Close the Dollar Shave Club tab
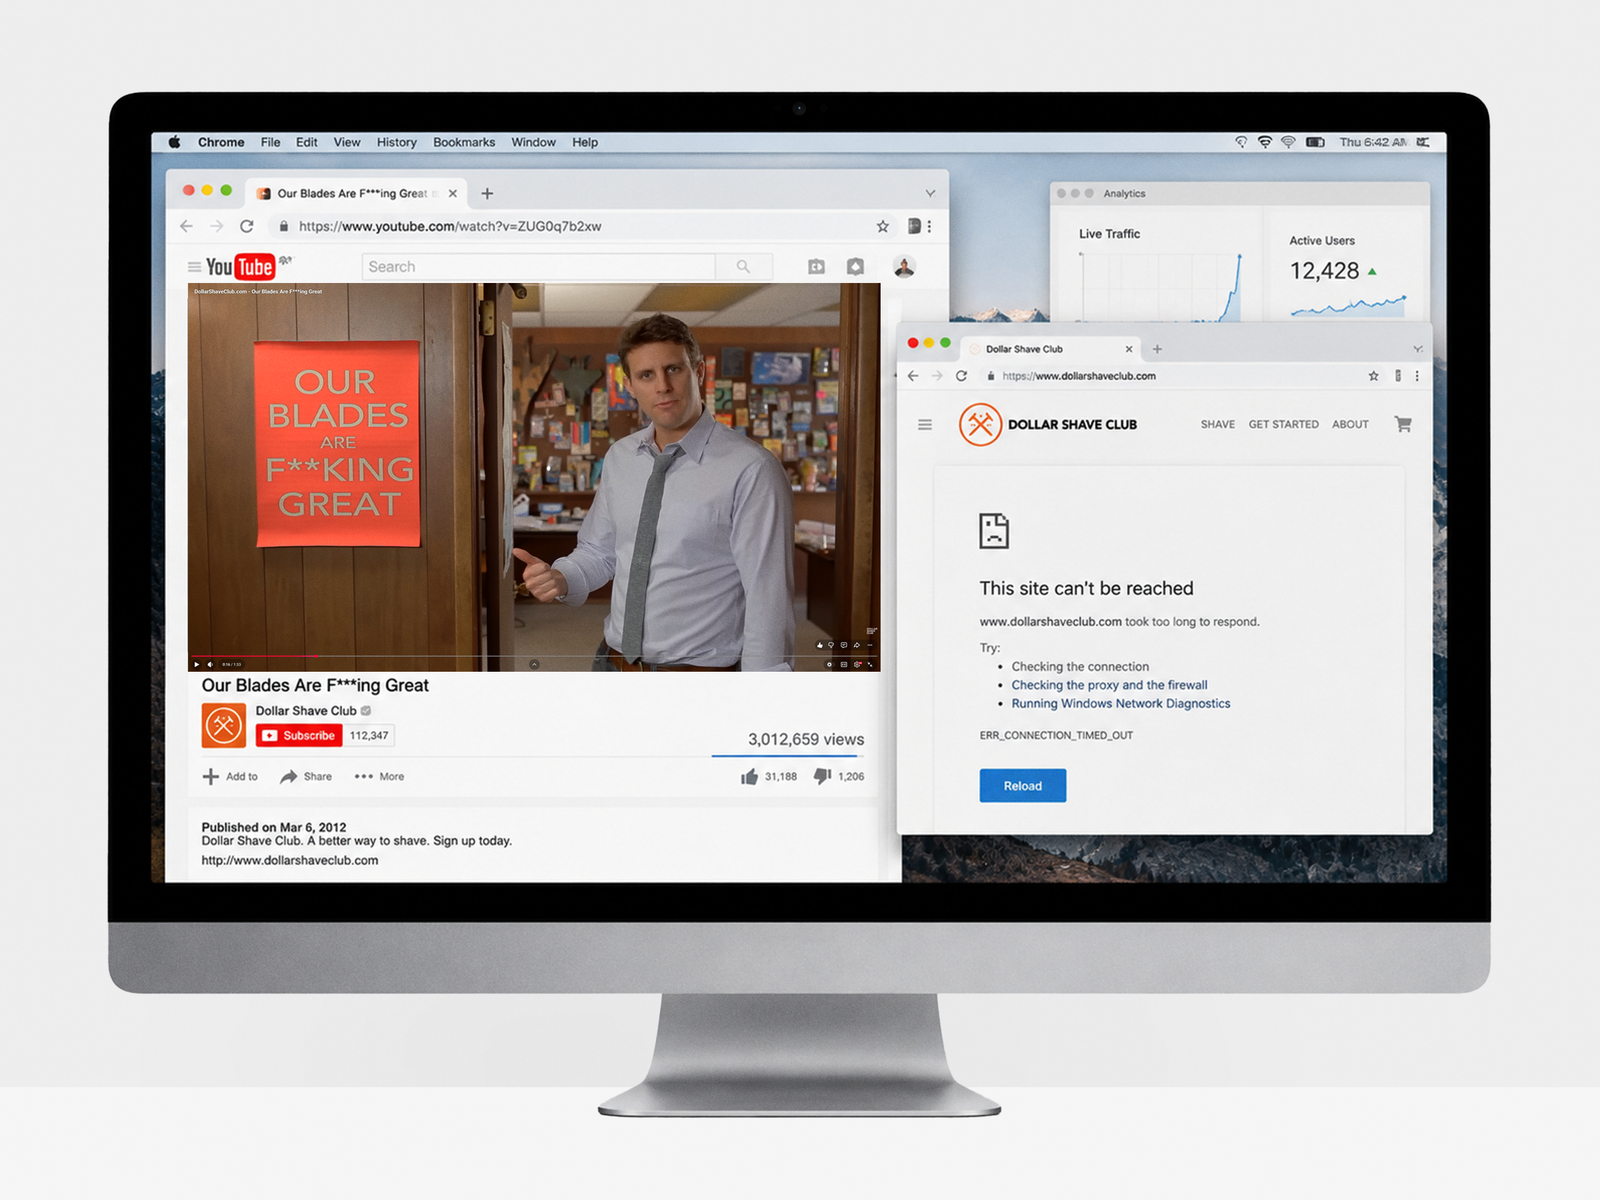The image size is (1600, 1200). pyautogui.click(x=1129, y=349)
